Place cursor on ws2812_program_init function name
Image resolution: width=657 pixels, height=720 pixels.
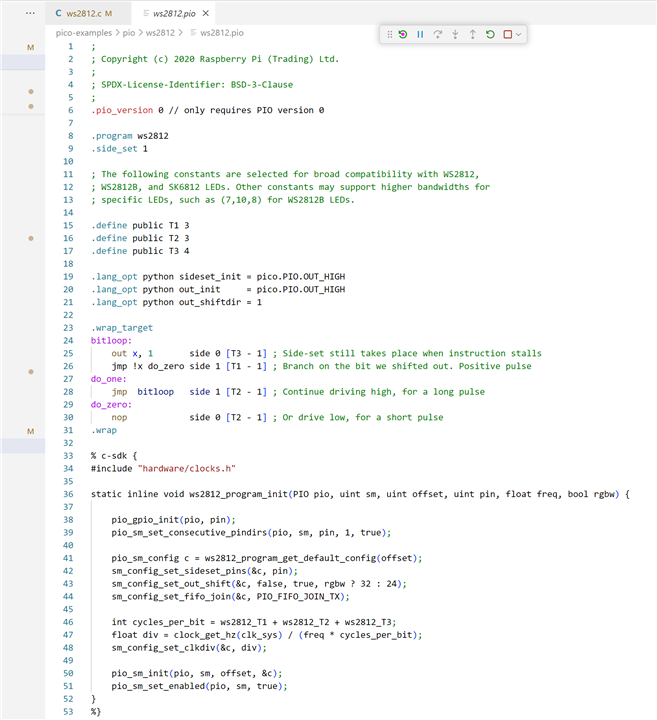(x=230, y=494)
